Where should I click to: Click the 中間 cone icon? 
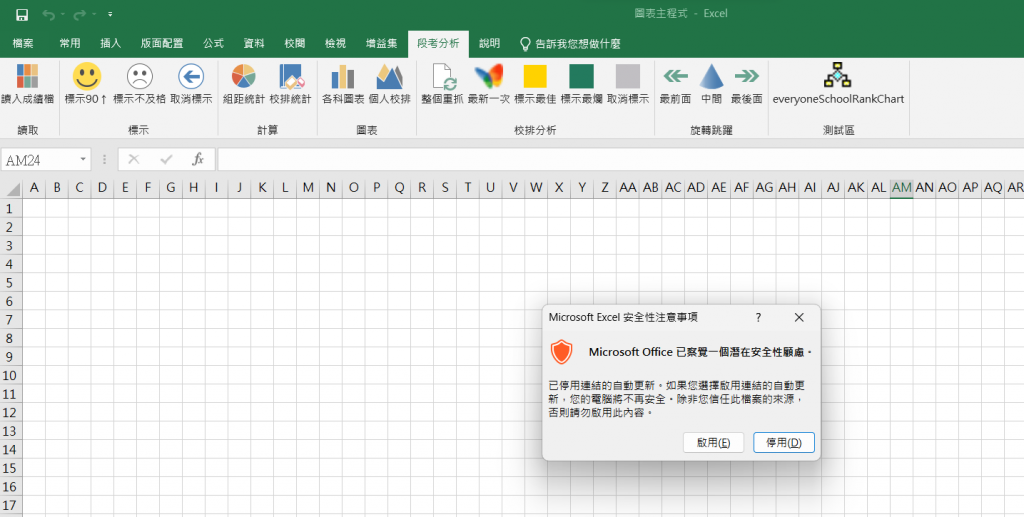tap(711, 76)
